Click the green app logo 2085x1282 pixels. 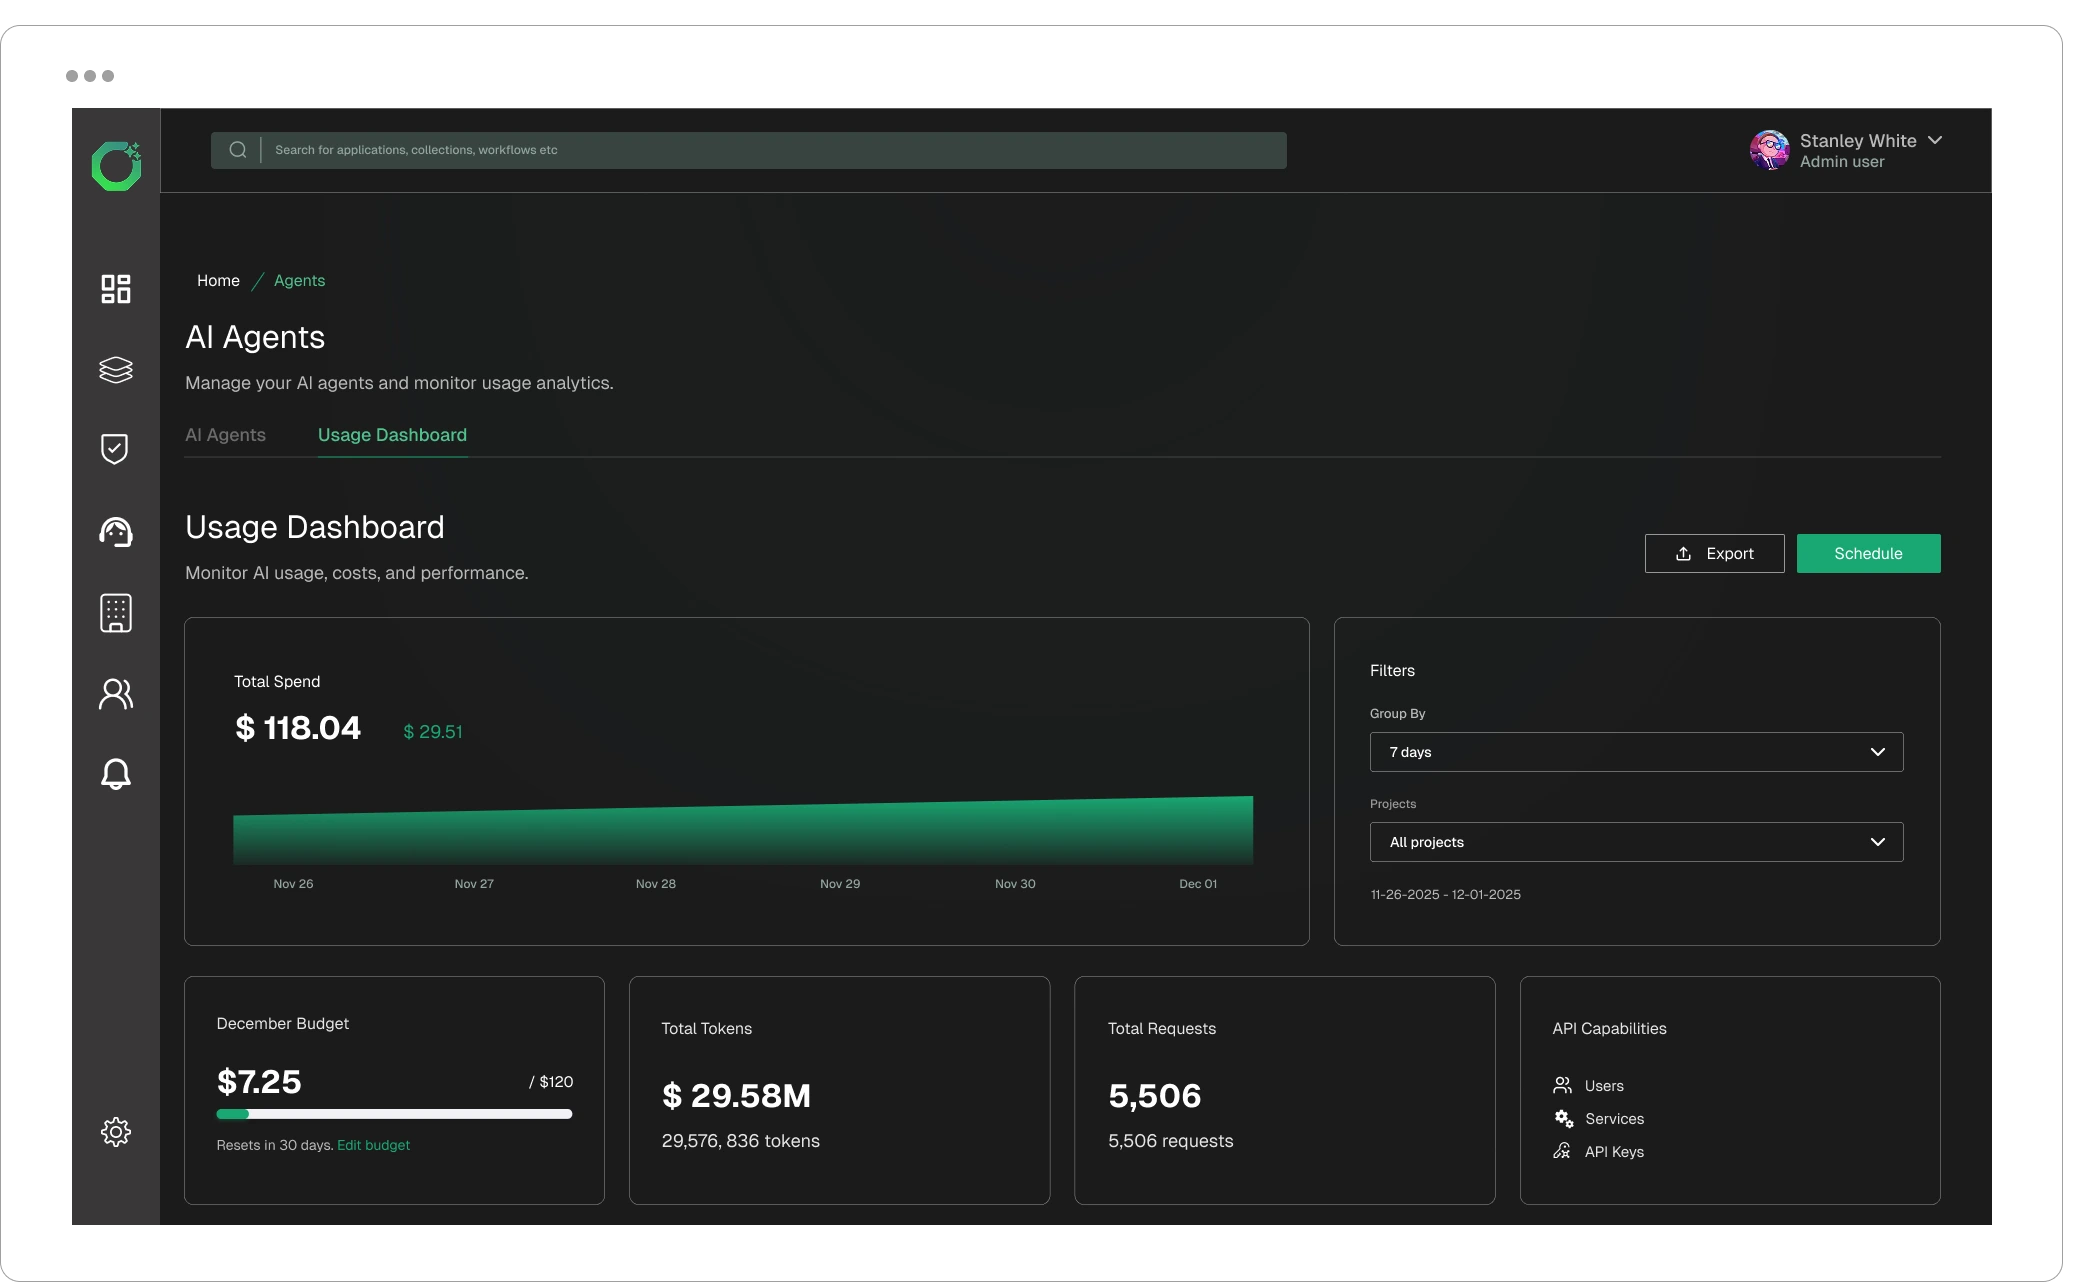coord(116,165)
